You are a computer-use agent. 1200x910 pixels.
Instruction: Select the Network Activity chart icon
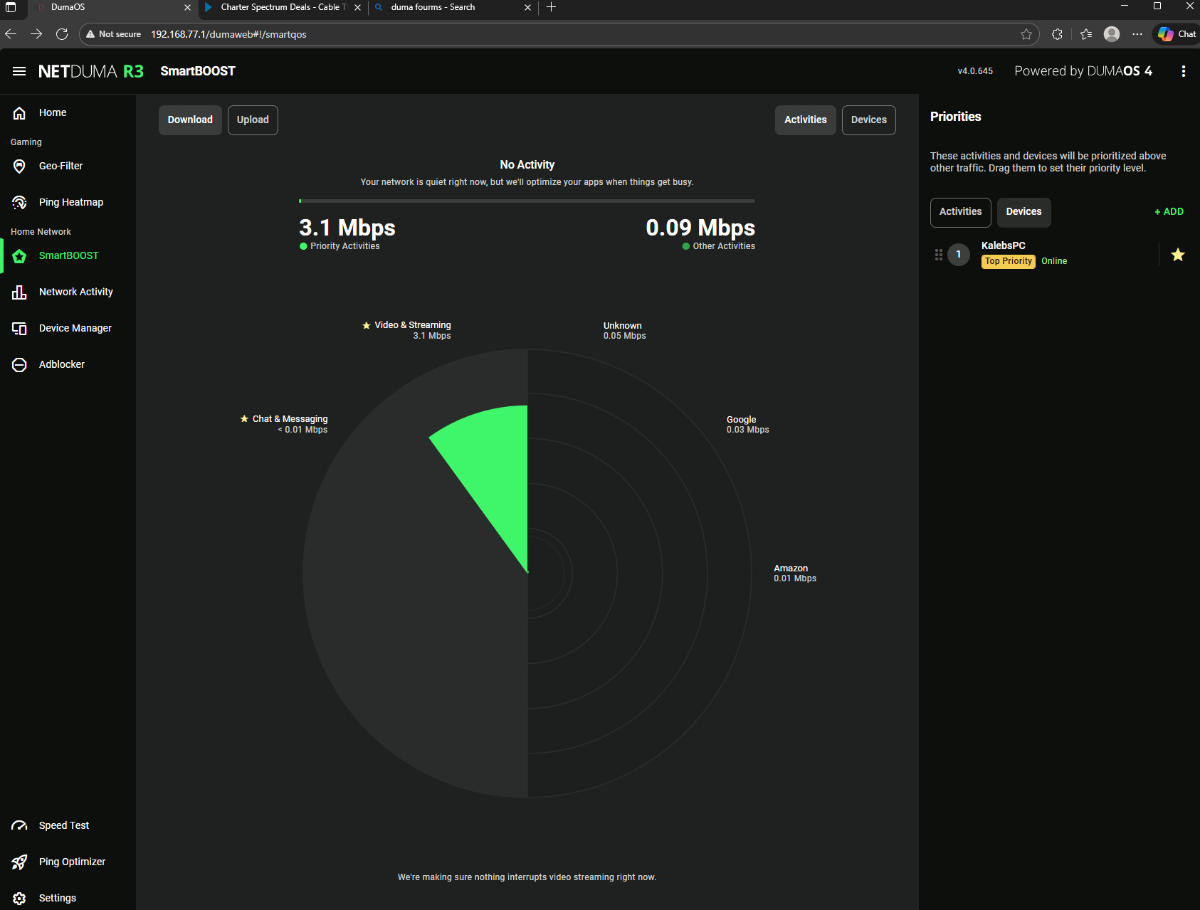click(19, 292)
